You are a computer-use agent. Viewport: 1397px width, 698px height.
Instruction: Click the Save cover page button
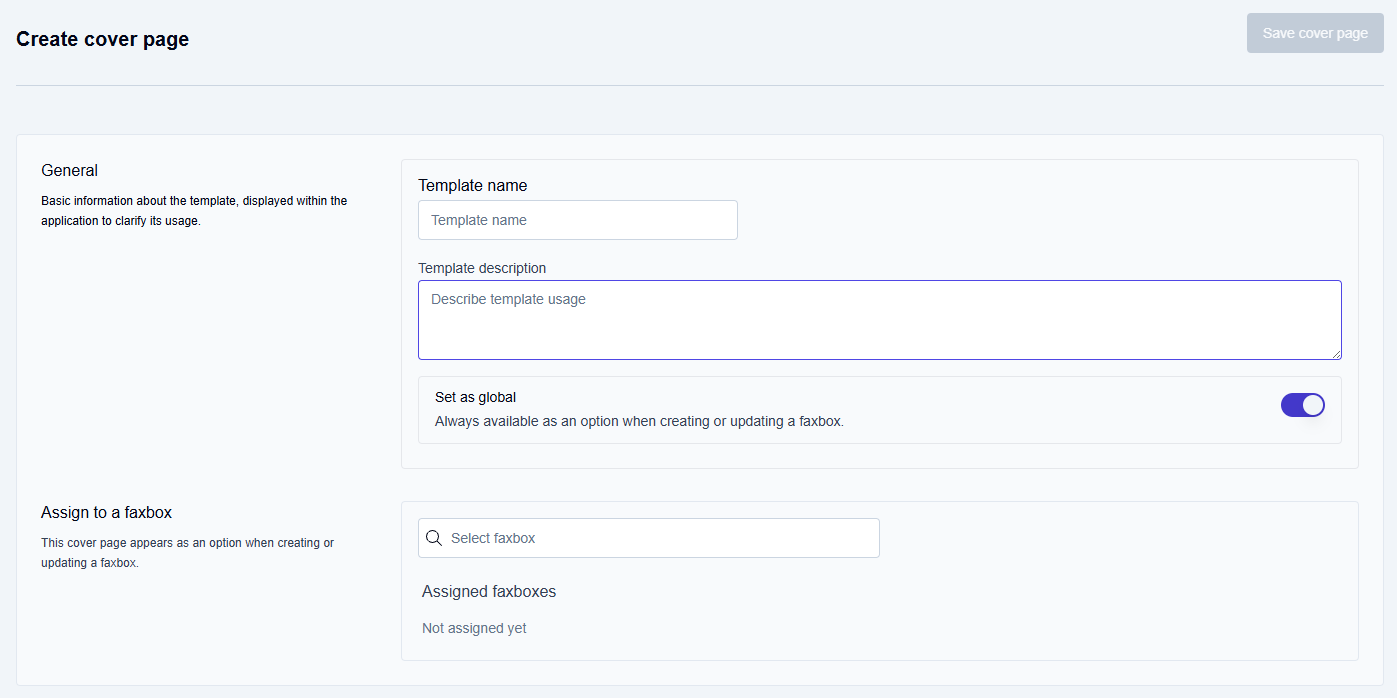click(1314, 33)
